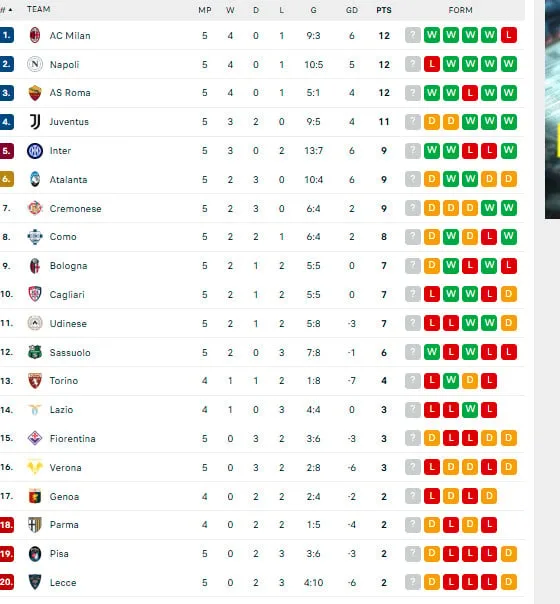The height and width of the screenshot is (604, 560).
Task: Sort standings by PTS column header
Action: pos(384,10)
